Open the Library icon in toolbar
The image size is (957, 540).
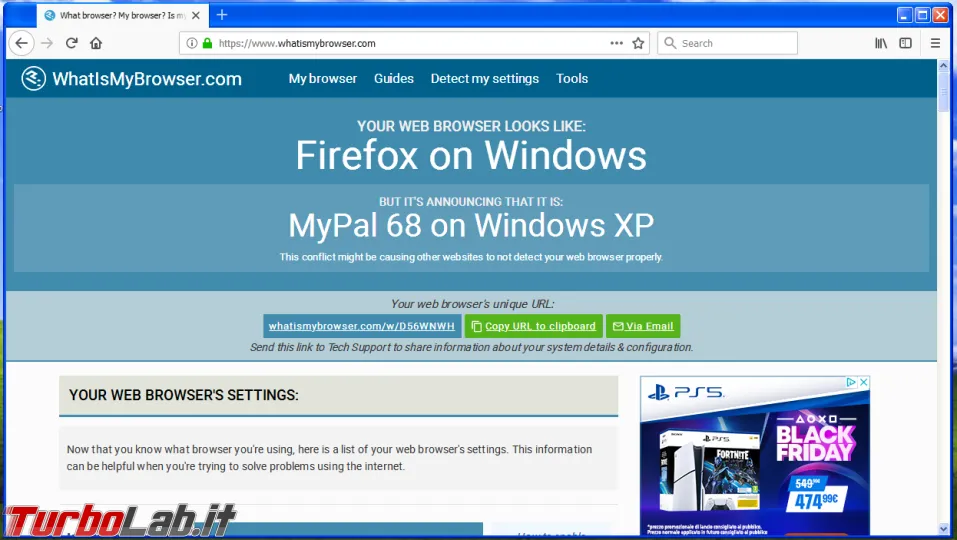coord(881,43)
